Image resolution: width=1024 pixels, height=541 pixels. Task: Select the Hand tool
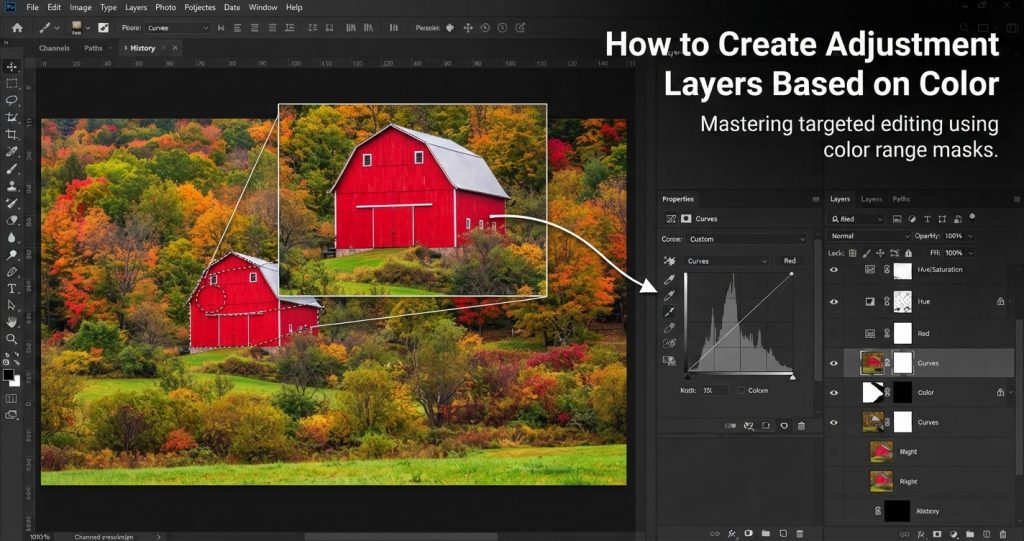pyautogui.click(x=11, y=321)
